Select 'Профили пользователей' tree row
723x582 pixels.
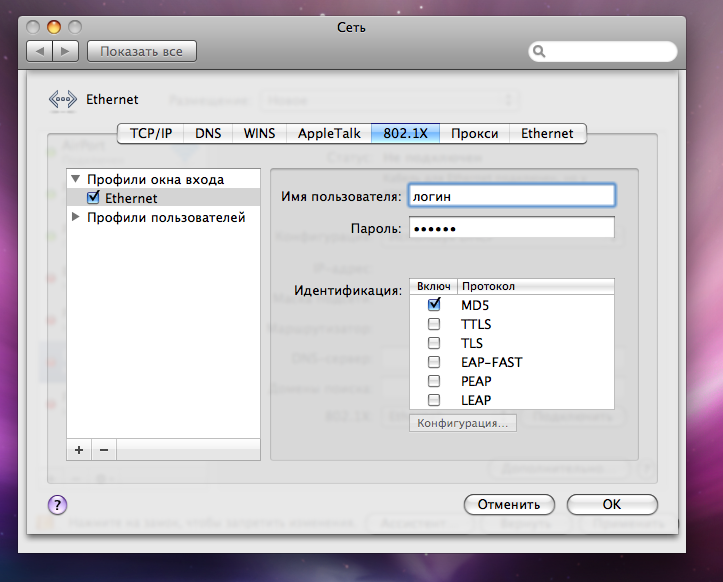163,217
